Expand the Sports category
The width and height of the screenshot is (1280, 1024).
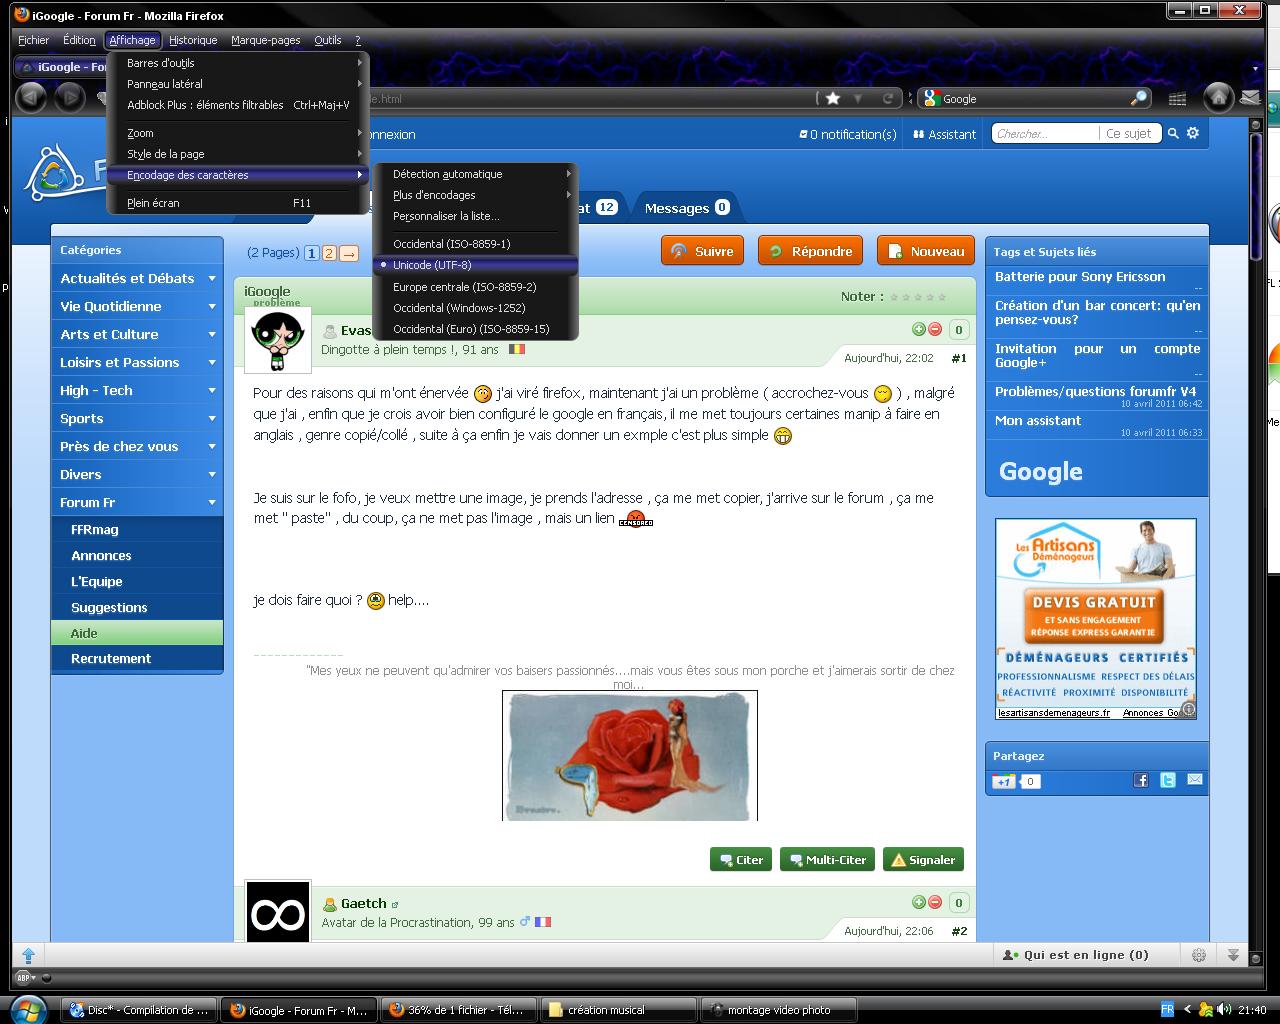137,418
